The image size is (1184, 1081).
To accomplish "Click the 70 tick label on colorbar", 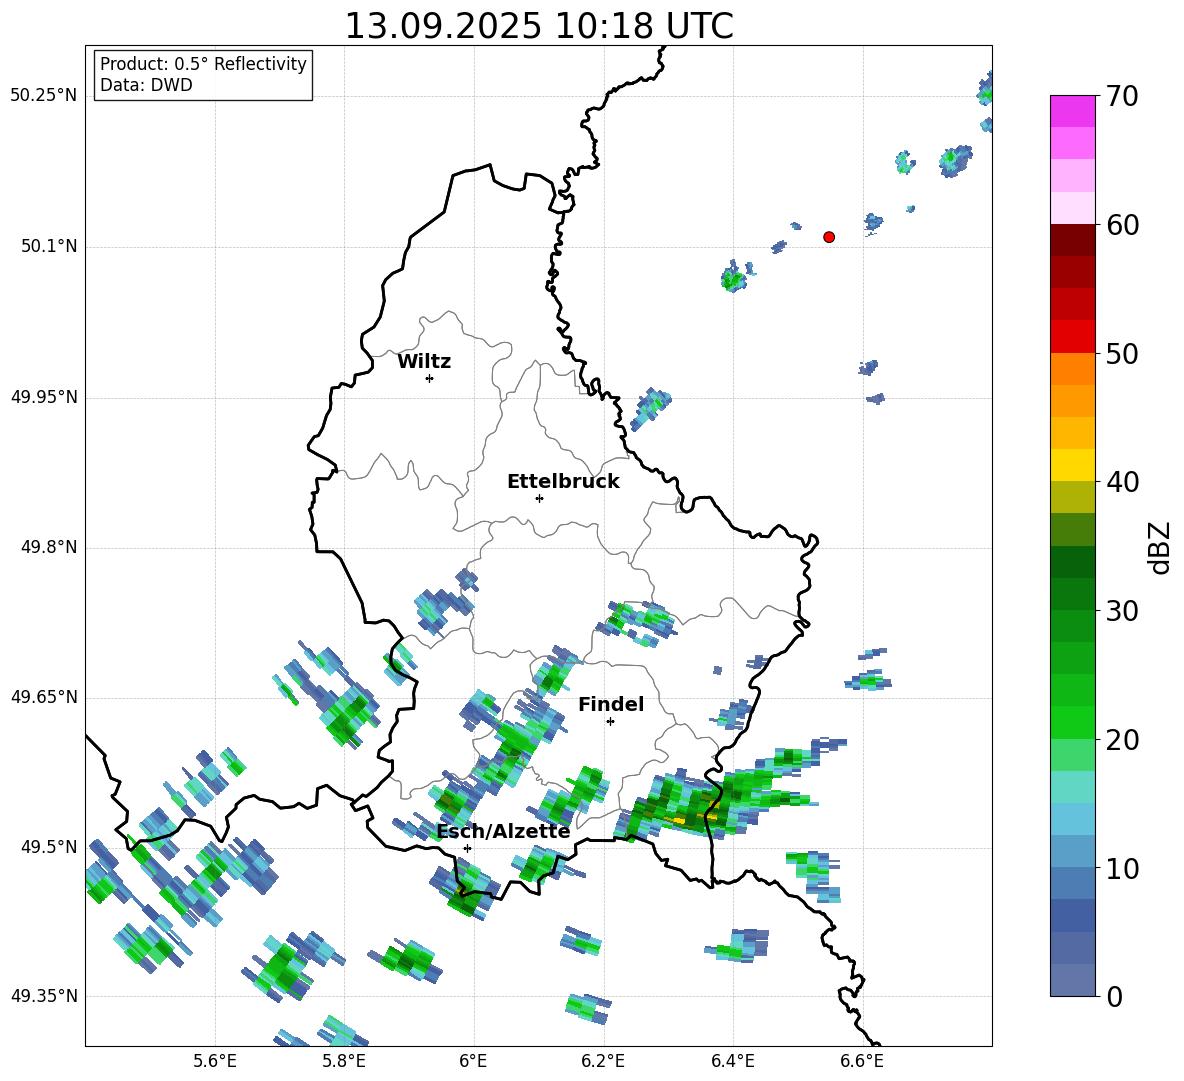I will tap(1122, 97).
